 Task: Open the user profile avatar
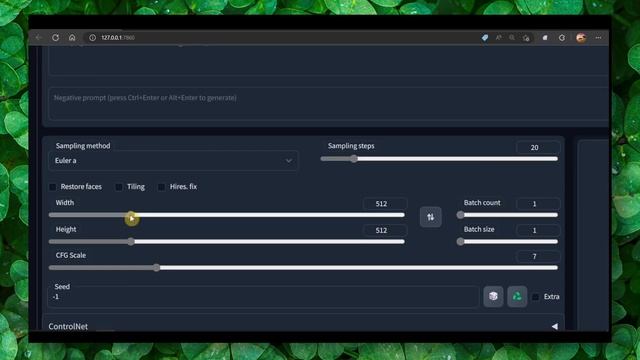(581, 38)
